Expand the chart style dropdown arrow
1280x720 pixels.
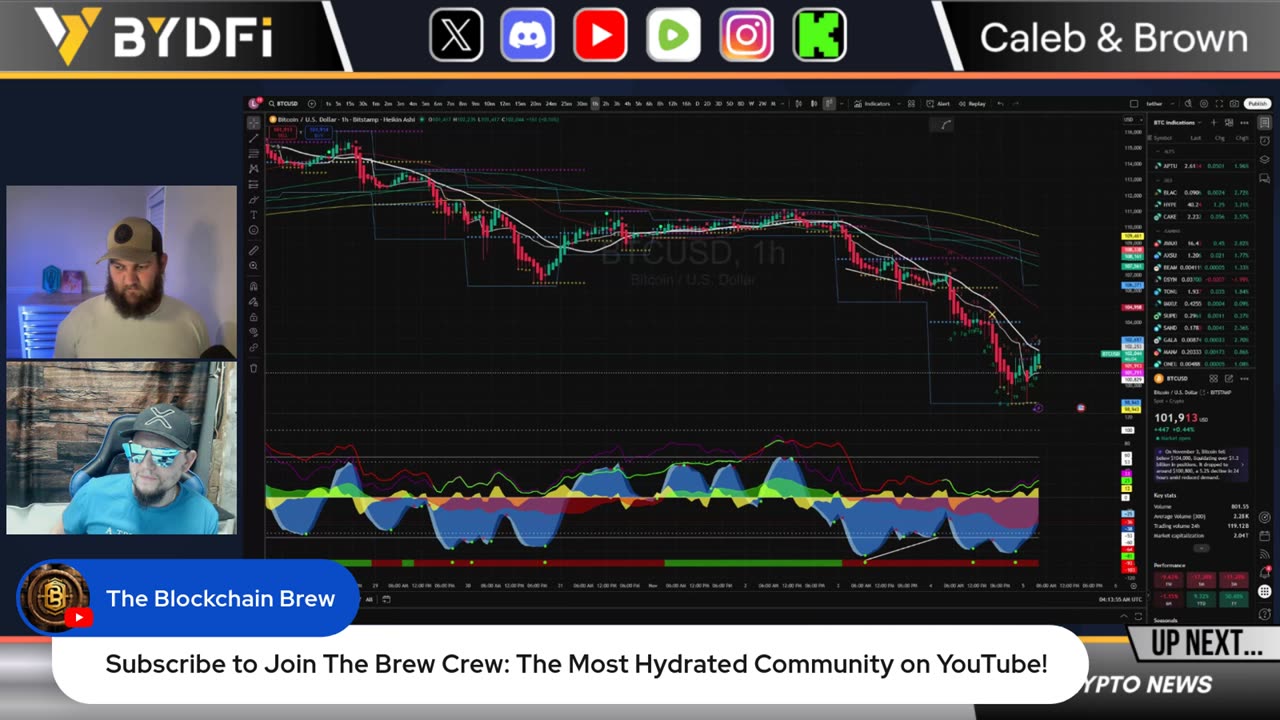click(x=842, y=103)
